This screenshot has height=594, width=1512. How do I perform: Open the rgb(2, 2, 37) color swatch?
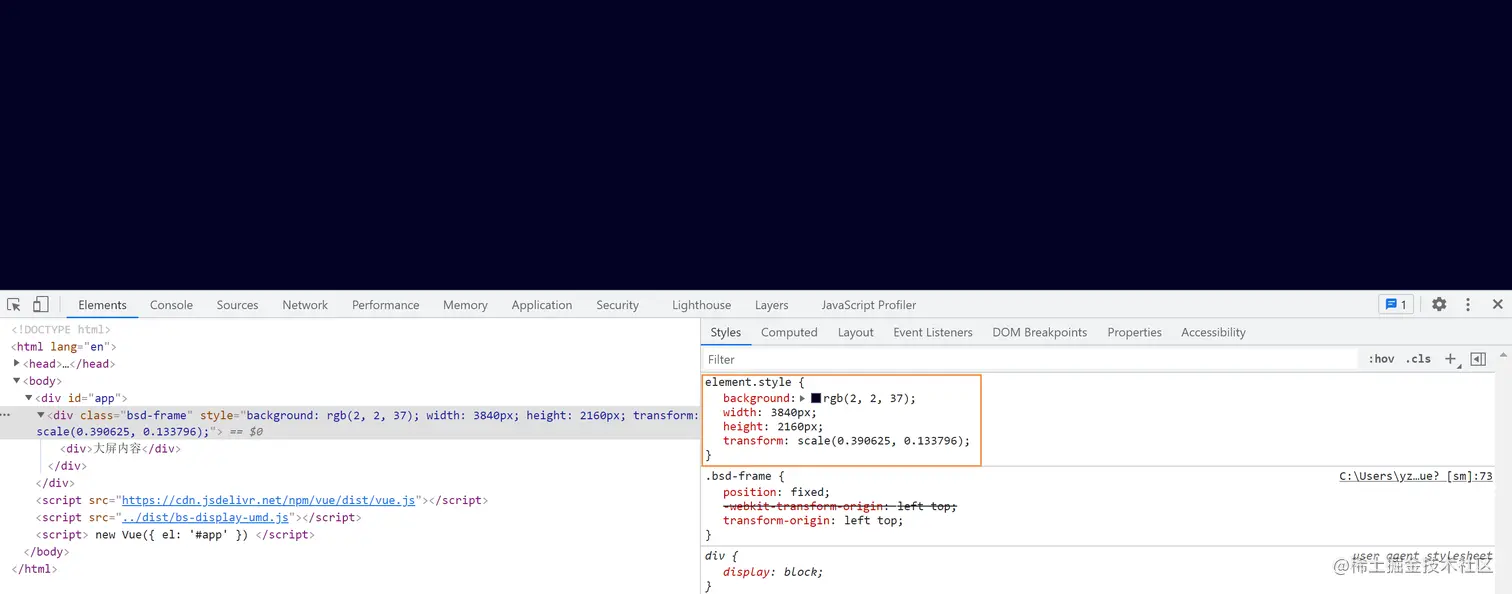point(815,398)
